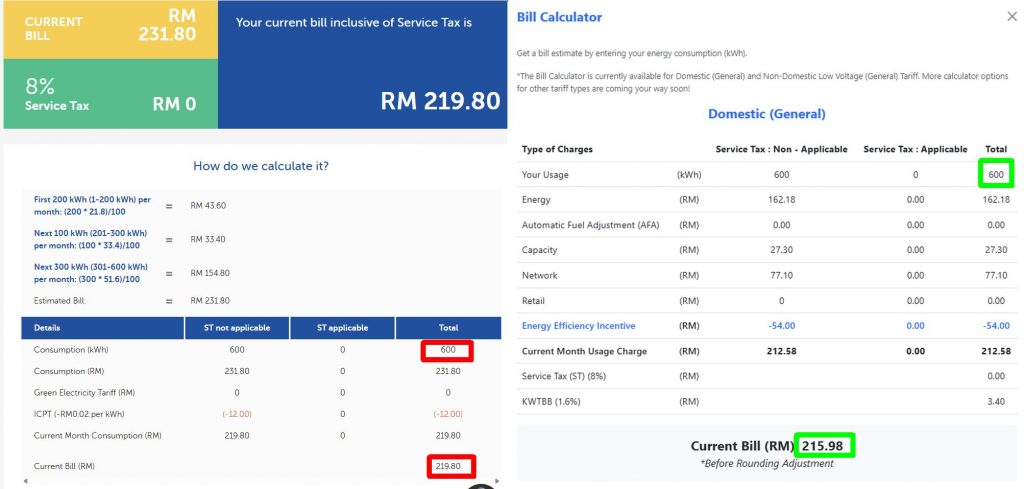Image resolution: width=1024 pixels, height=489 pixels.
Task: Click the green 8% Service Tax tile
Action: coord(110,94)
